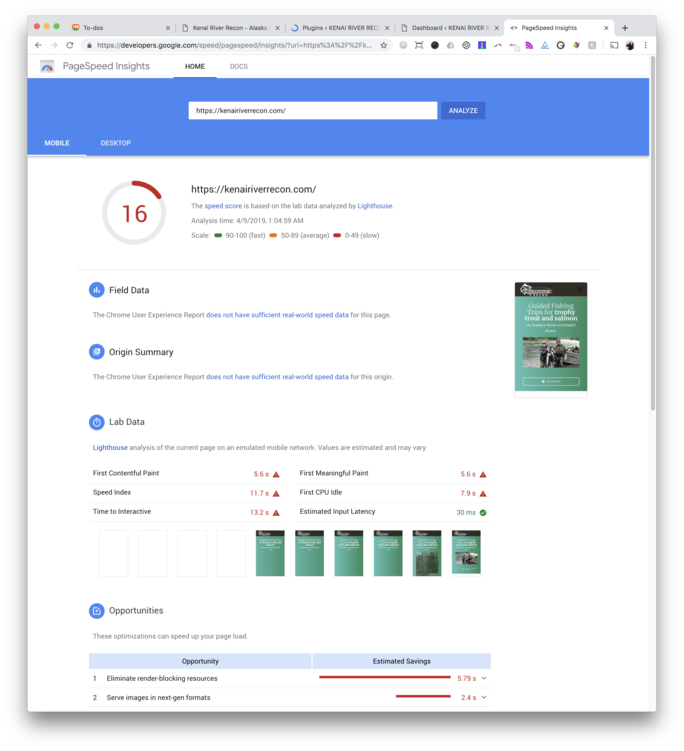Click the site lock icon in address bar
Screen dimensions: 684x751
tap(89, 45)
